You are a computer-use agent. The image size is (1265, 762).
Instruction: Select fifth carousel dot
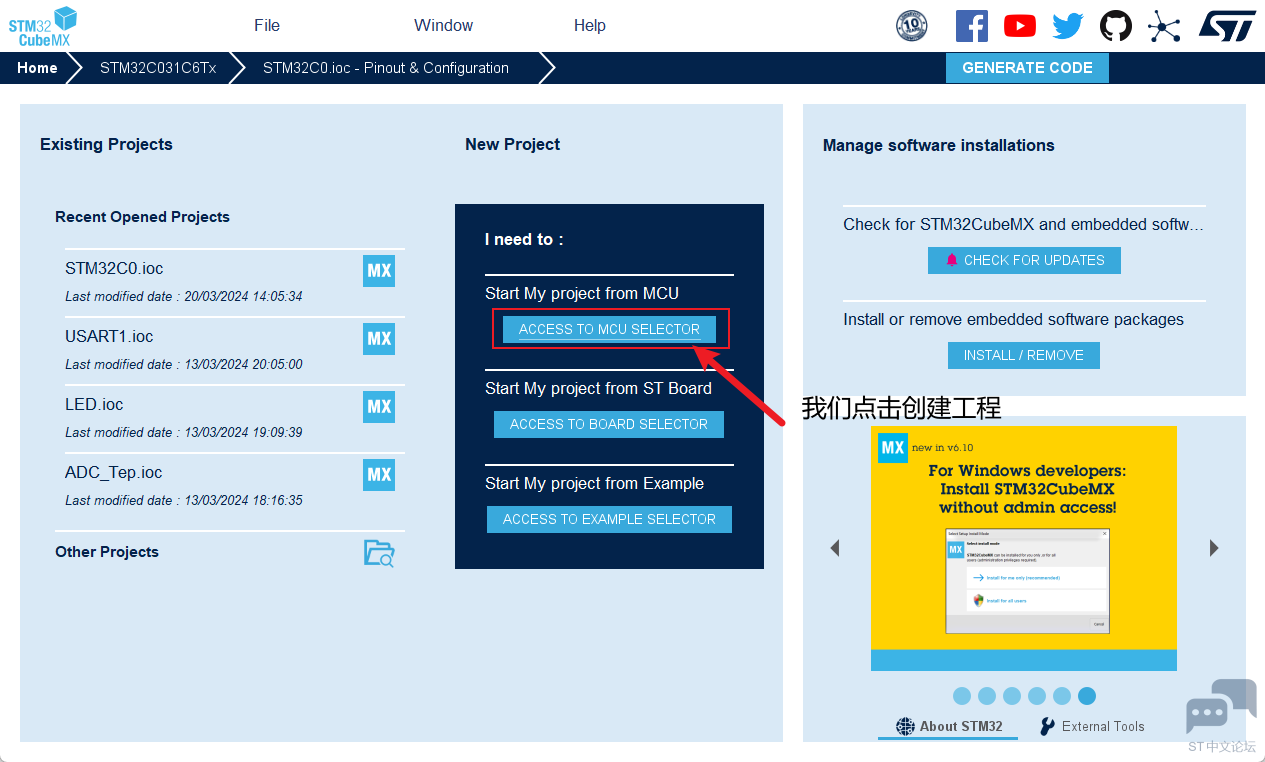point(1062,696)
